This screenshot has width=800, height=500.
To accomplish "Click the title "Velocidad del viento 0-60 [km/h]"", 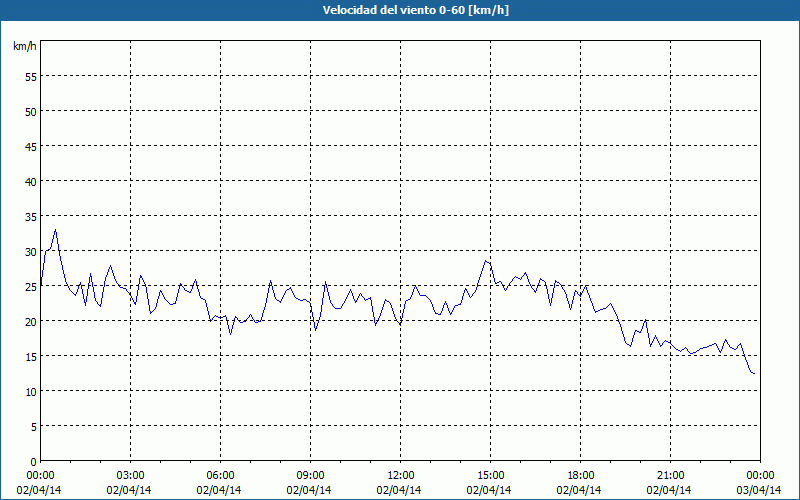I will 415,10.
